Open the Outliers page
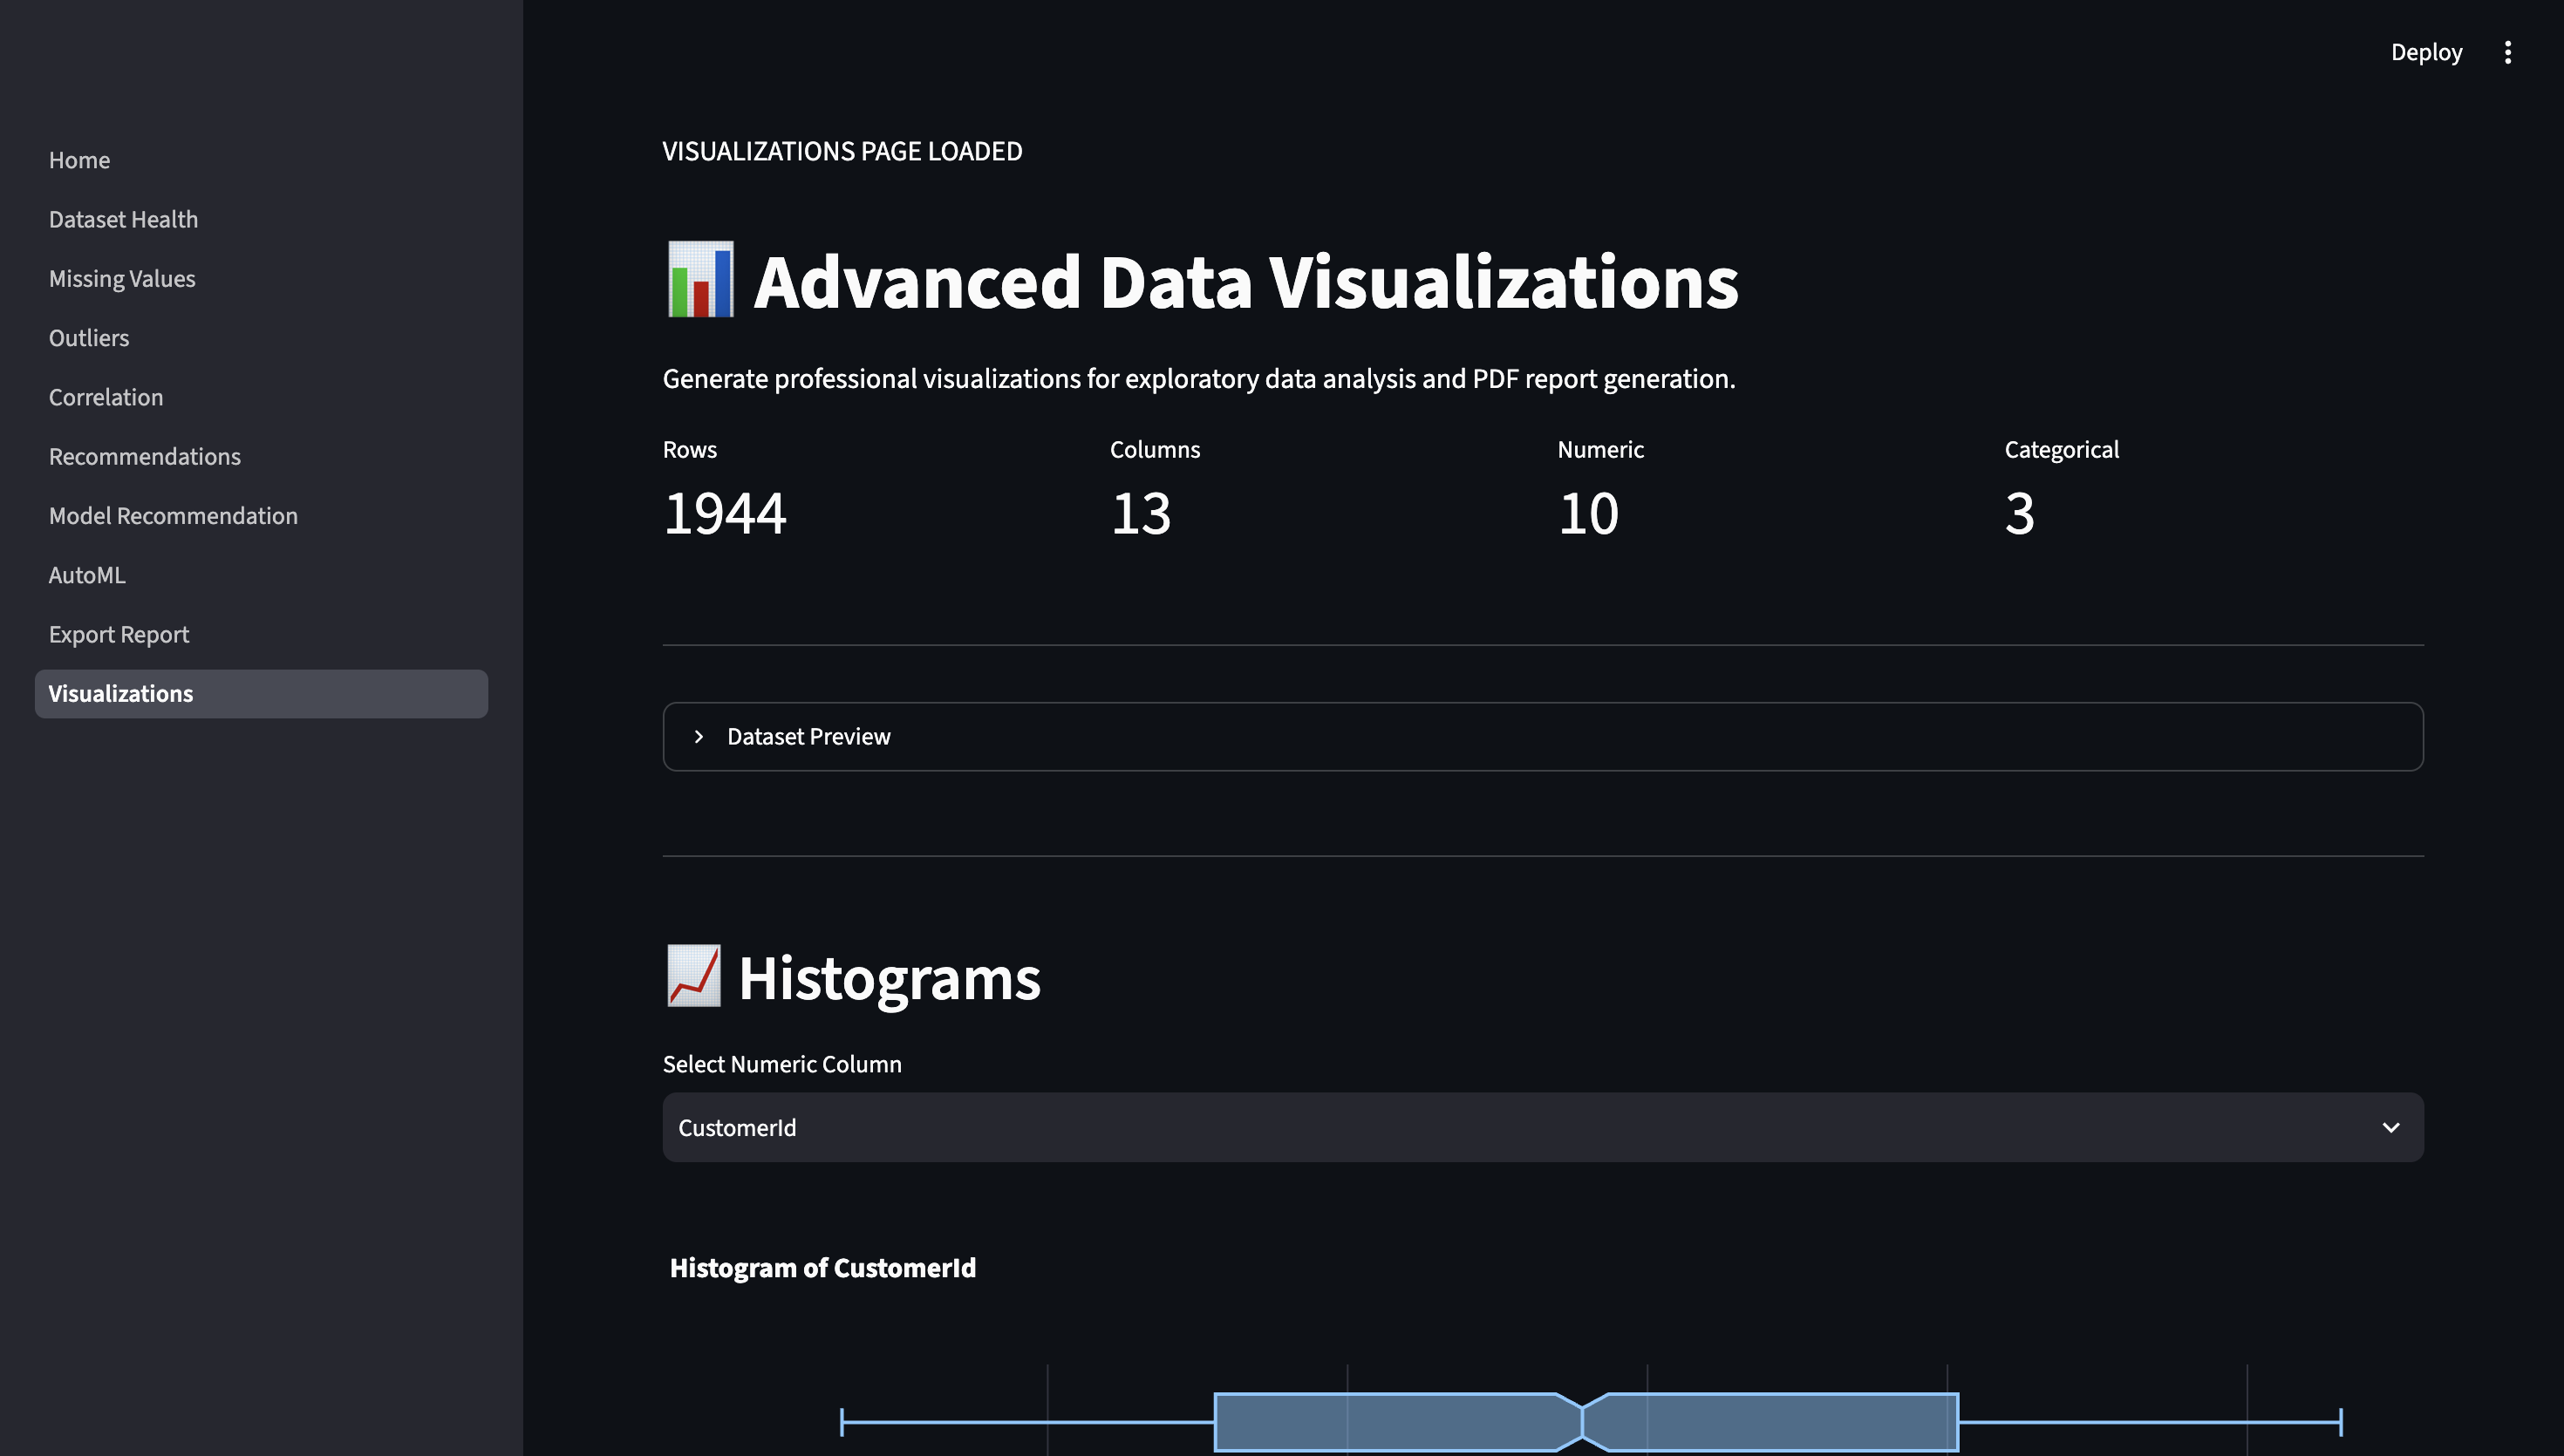The height and width of the screenshot is (1456, 2564). pyautogui.click(x=261, y=338)
